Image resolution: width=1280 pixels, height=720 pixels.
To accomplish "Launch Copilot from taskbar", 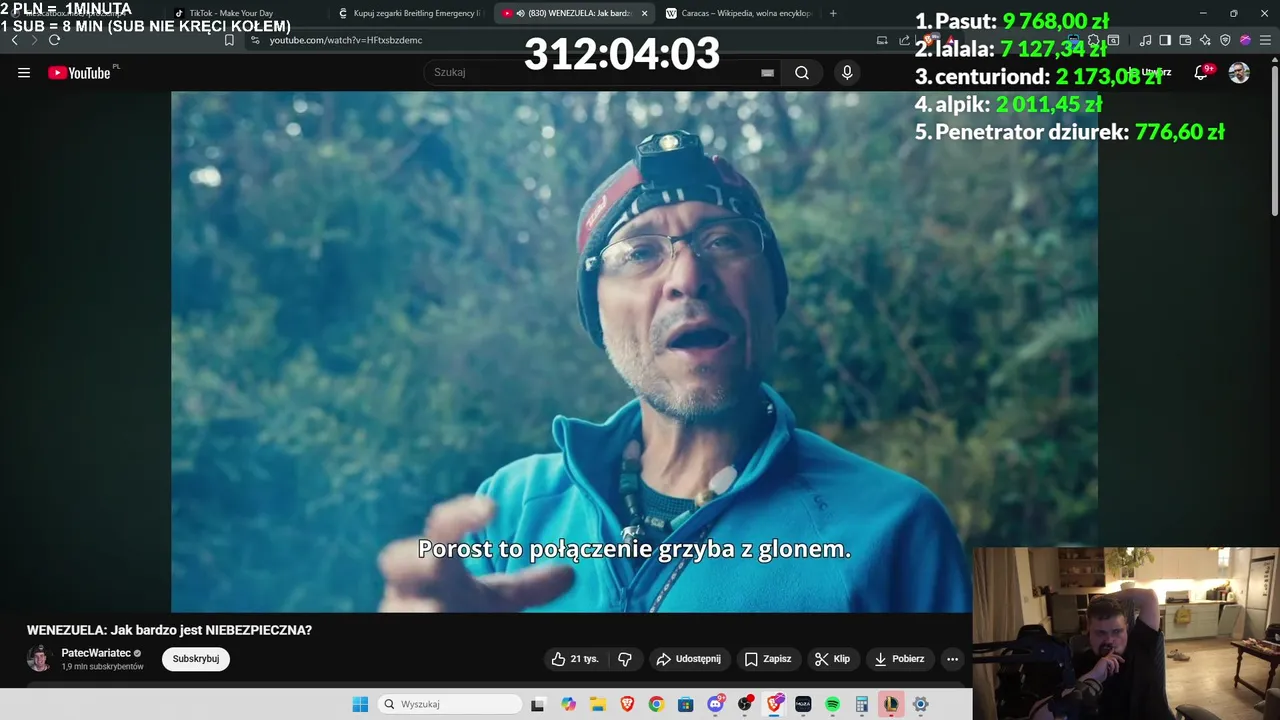I will 568,704.
